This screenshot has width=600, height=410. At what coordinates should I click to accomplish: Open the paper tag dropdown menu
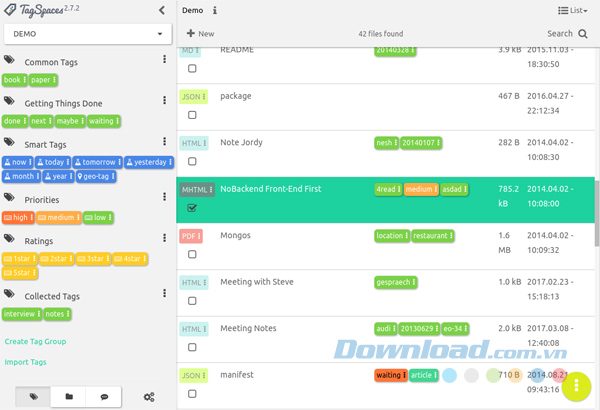[x=54, y=80]
